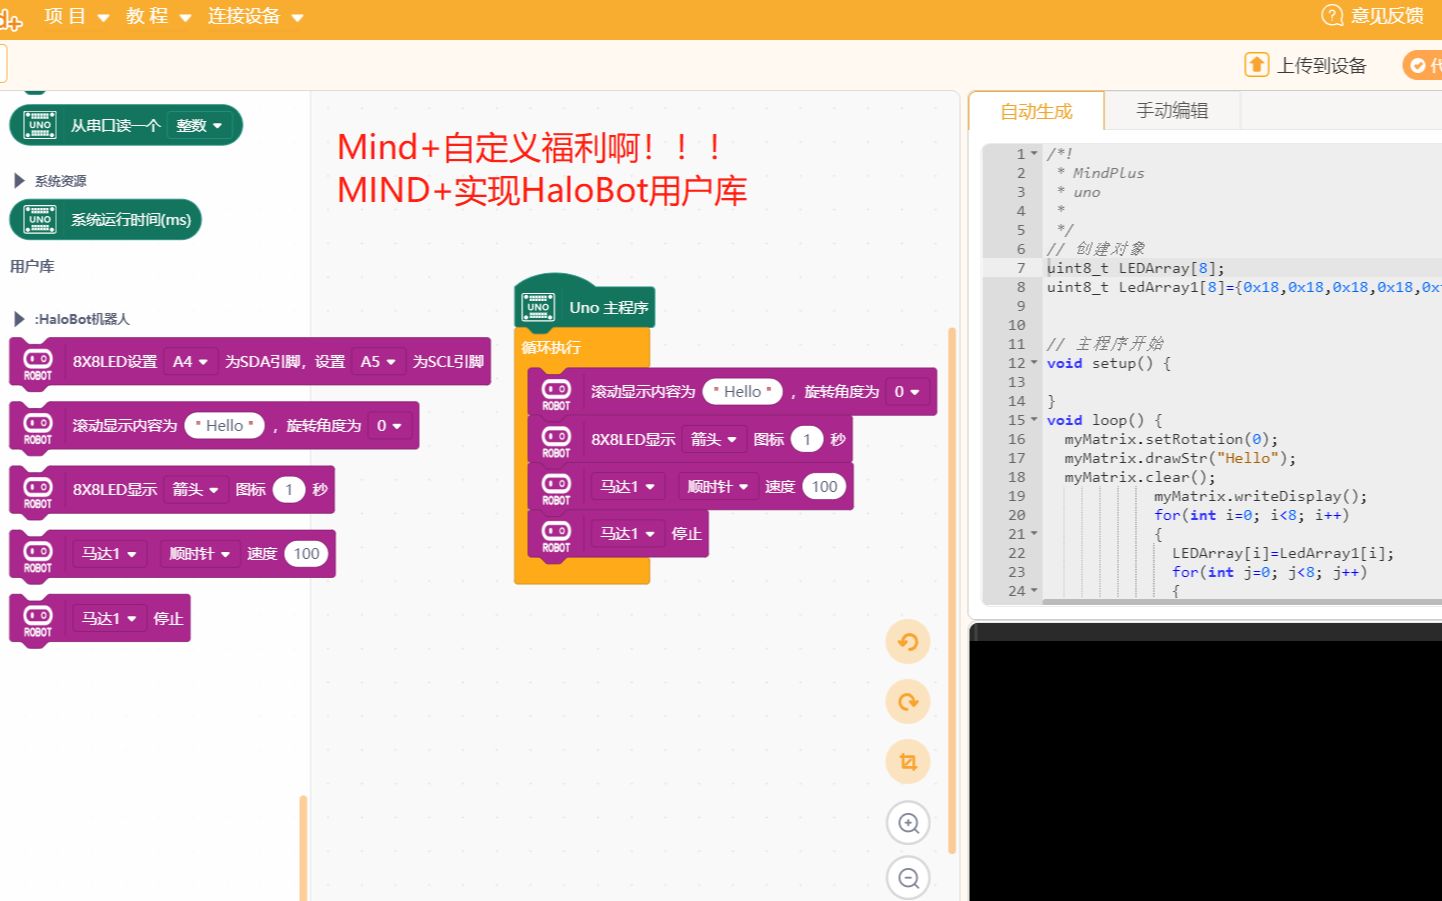Click the feedback question-mark icon
The height and width of the screenshot is (901, 1442).
[1332, 15]
